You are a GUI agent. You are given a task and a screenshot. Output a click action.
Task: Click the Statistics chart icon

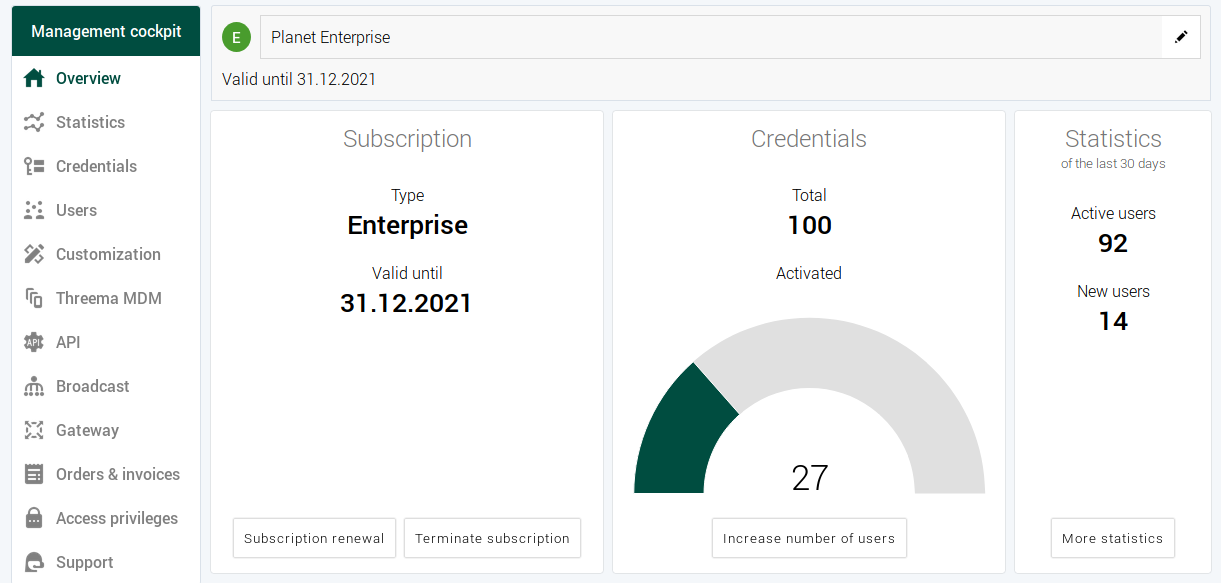point(34,122)
